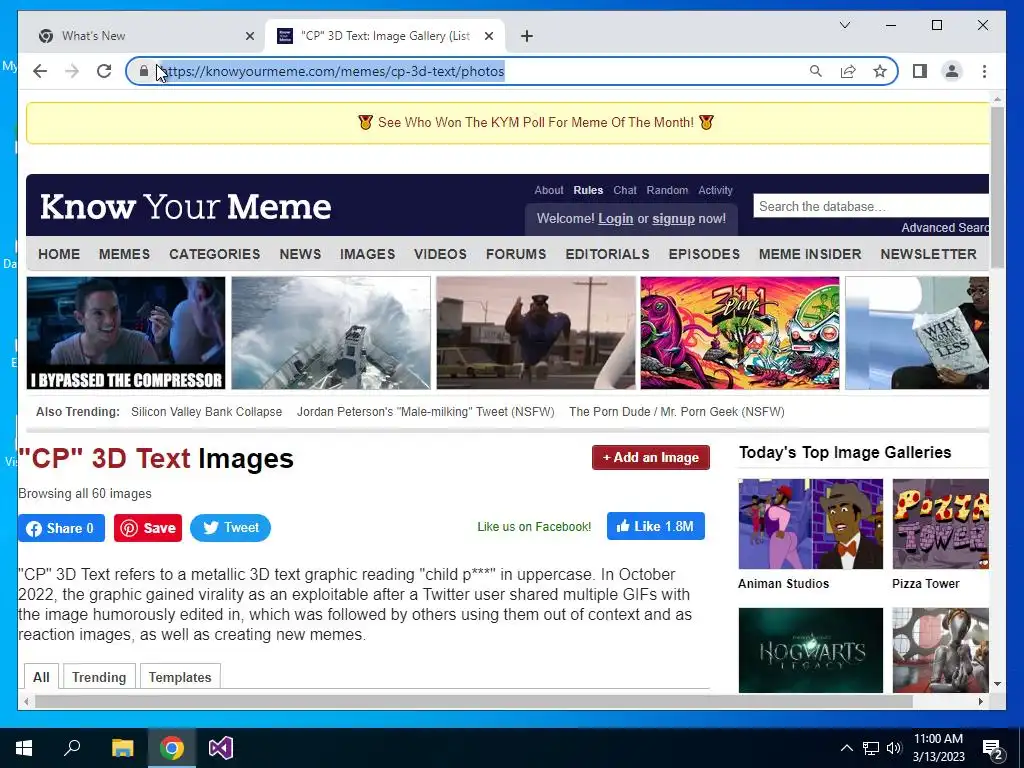
Task: Open CATEGORIES navigation item
Action: 214,254
